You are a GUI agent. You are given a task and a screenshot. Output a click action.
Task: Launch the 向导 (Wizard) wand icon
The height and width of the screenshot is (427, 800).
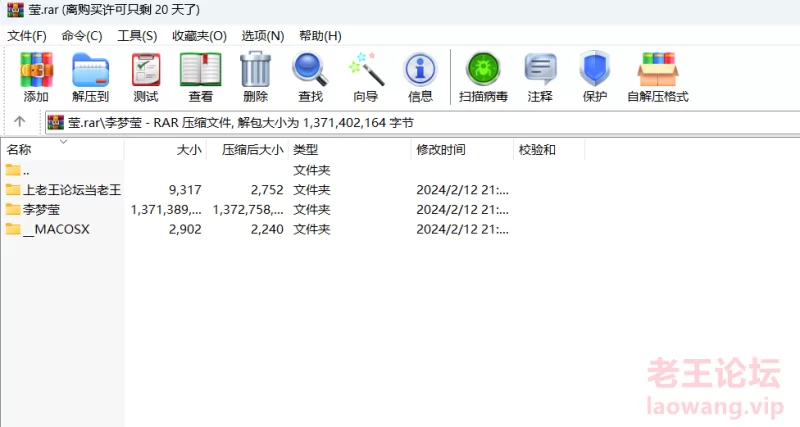pos(365,69)
